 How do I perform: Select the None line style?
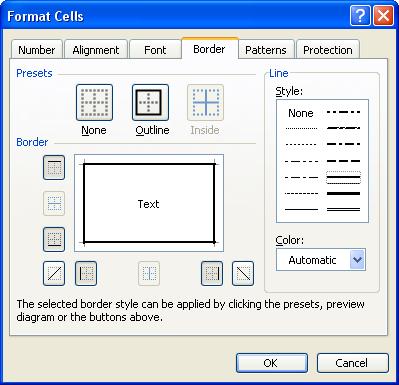(x=301, y=113)
